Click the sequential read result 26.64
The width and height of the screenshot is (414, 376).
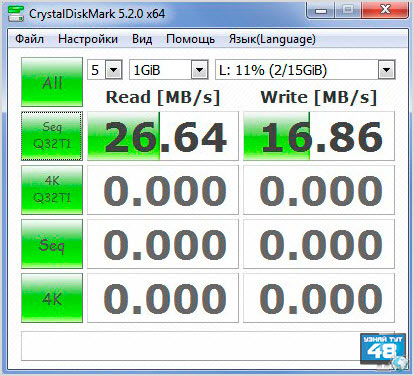point(163,136)
